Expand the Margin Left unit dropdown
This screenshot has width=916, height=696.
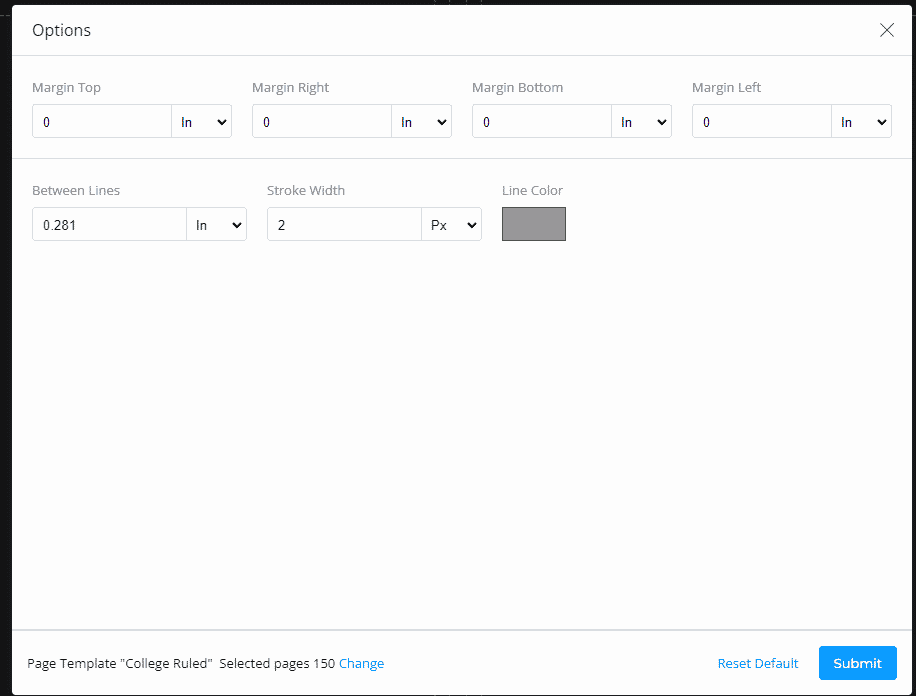click(x=862, y=122)
